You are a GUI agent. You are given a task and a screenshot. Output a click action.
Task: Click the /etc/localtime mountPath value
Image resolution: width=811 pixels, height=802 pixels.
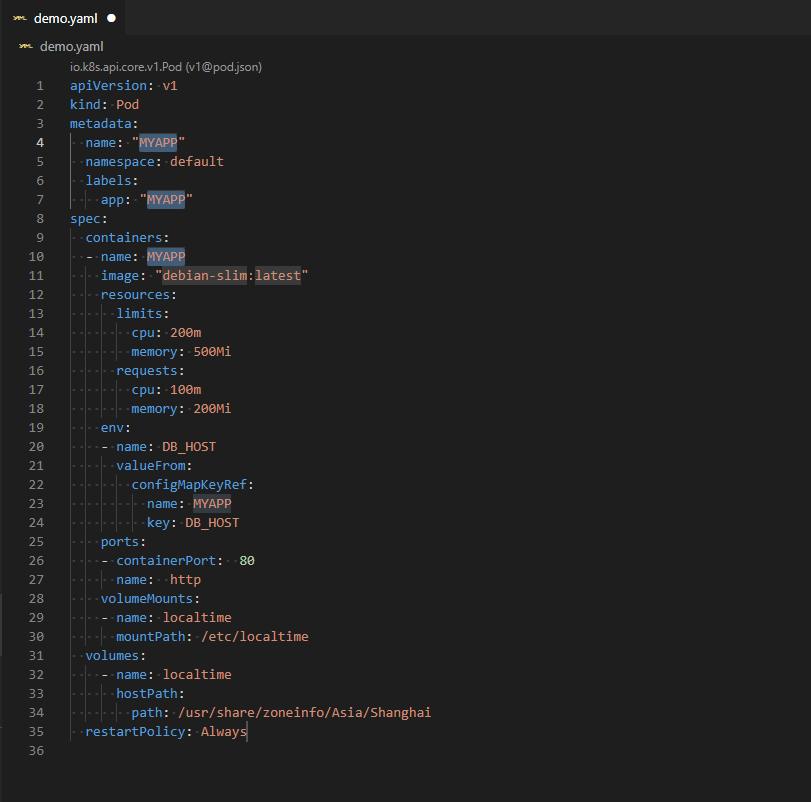pyautogui.click(x=255, y=636)
